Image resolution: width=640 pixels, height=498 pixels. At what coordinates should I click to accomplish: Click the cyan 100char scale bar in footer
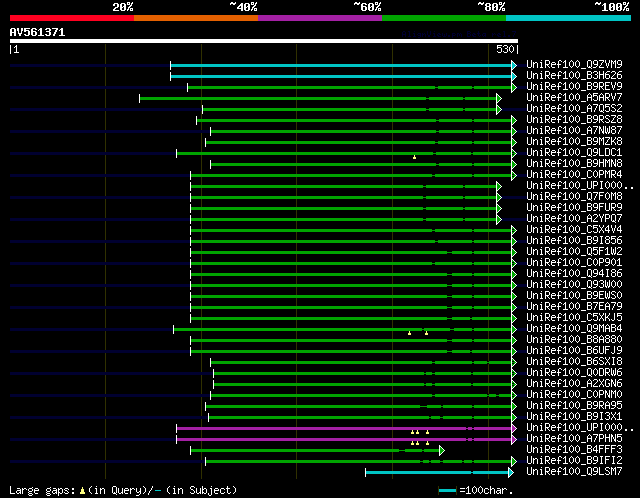pyautogui.click(x=447, y=490)
